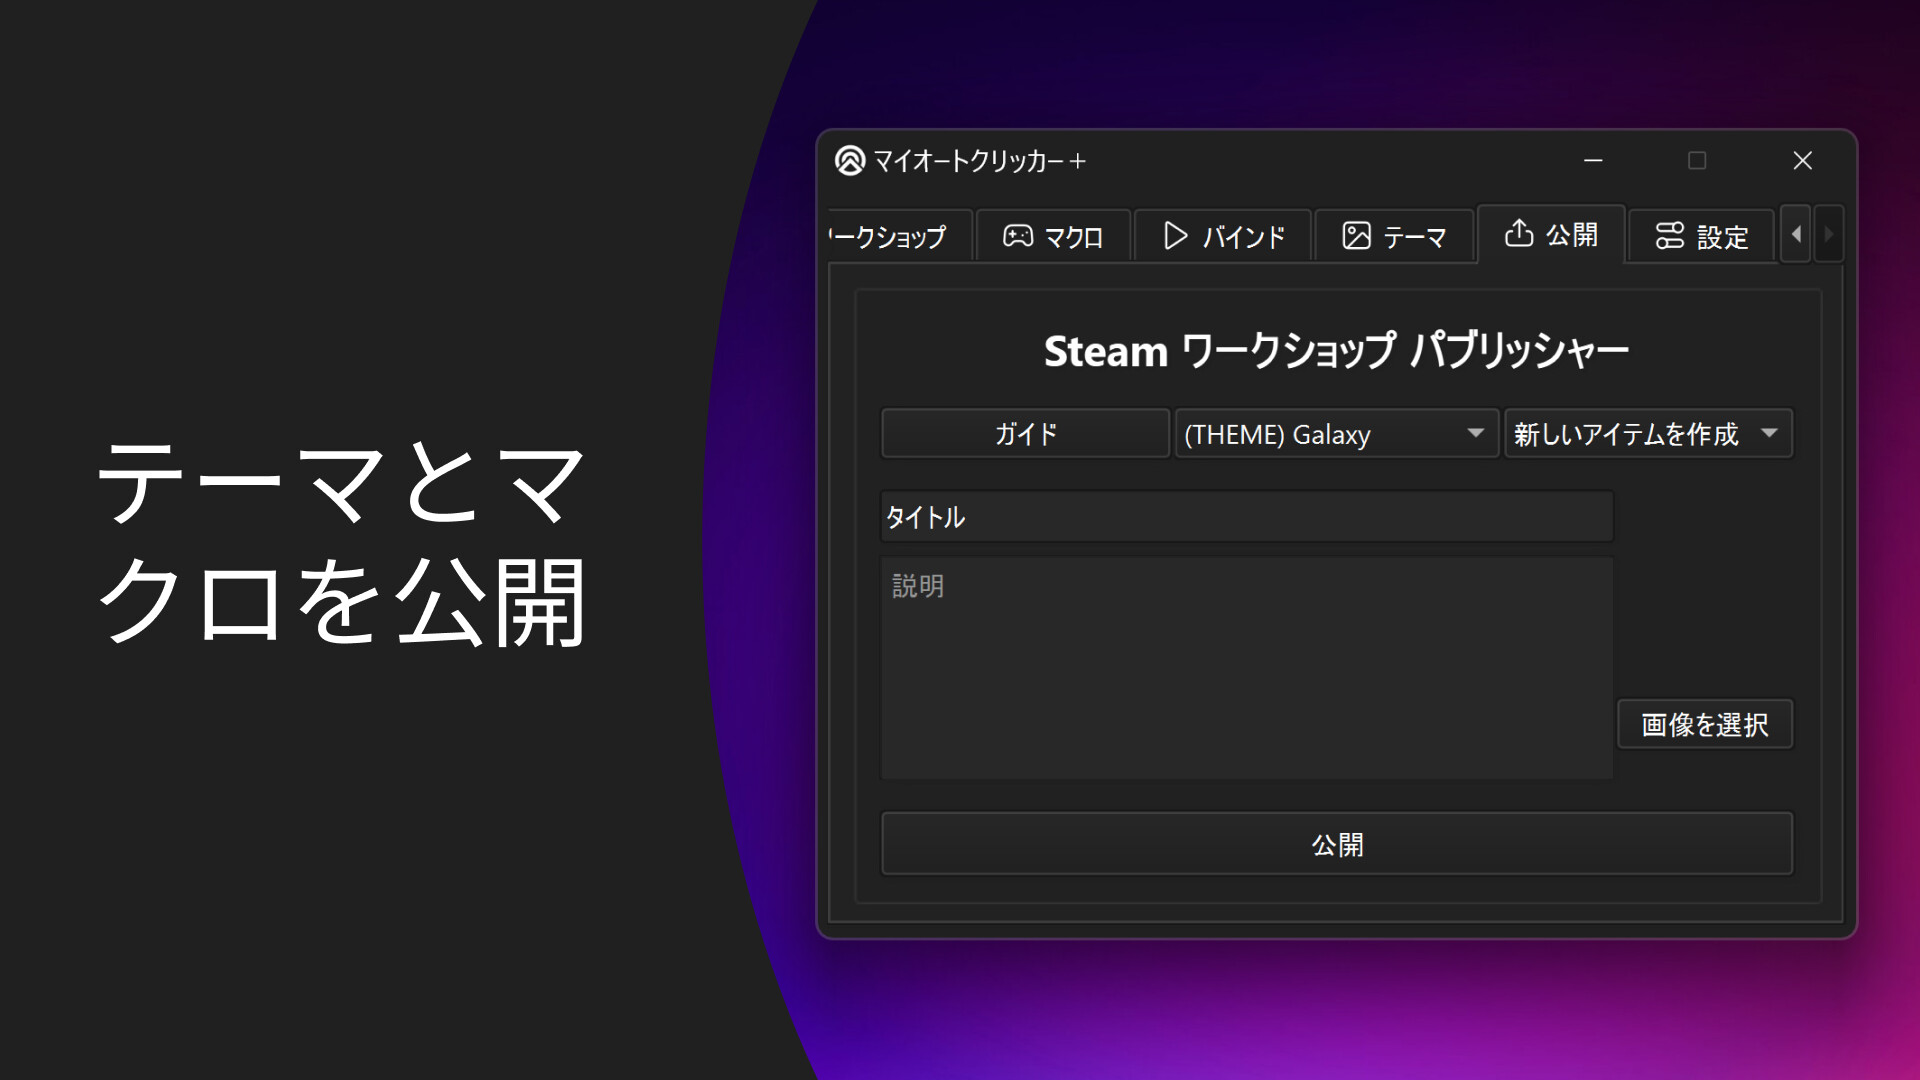Click the toggle sliders icon on 設定 tab
1920x1080 pixels.
[x=1670, y=236]
